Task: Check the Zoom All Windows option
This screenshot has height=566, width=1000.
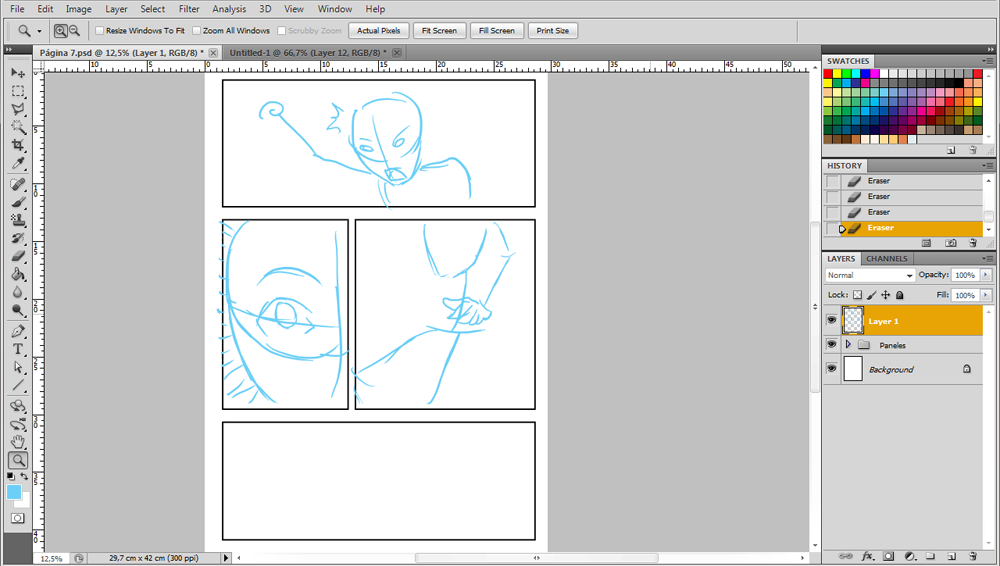Action: 196,31
